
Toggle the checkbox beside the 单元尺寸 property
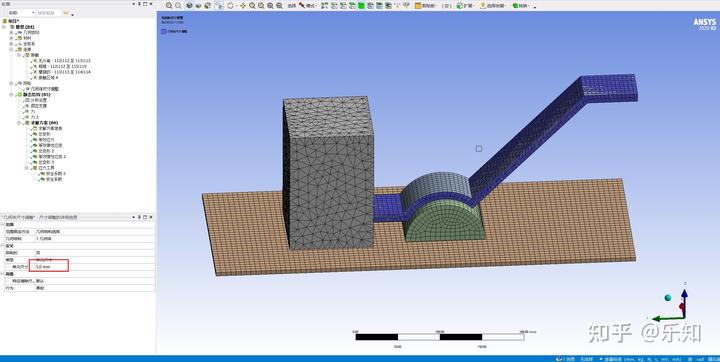pos(7,266)
